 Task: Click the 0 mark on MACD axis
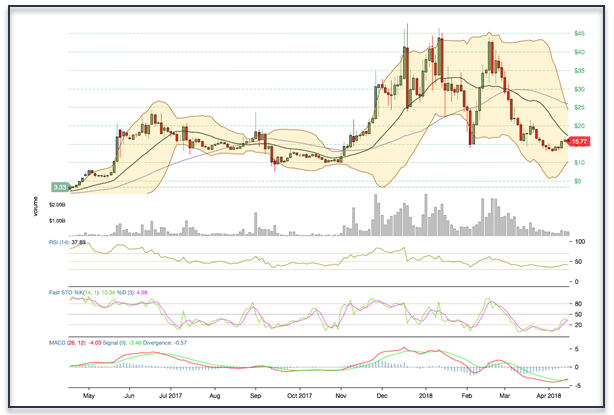(x=576, y=367)
